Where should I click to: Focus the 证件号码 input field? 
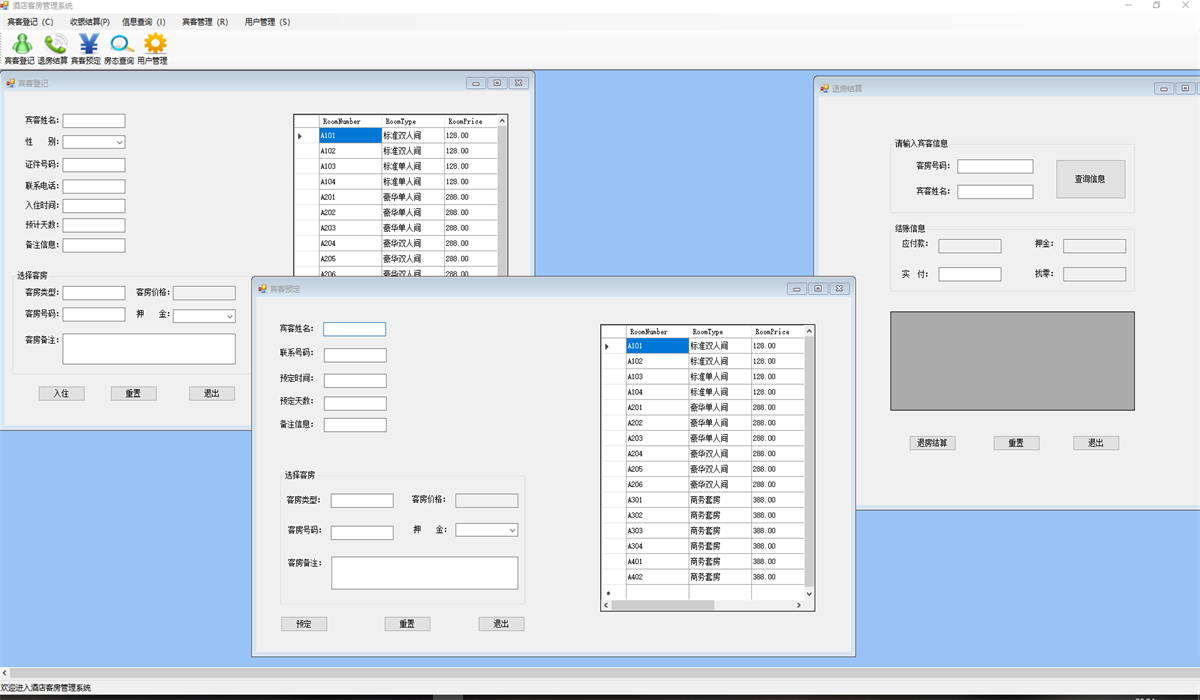pos(94,165)
